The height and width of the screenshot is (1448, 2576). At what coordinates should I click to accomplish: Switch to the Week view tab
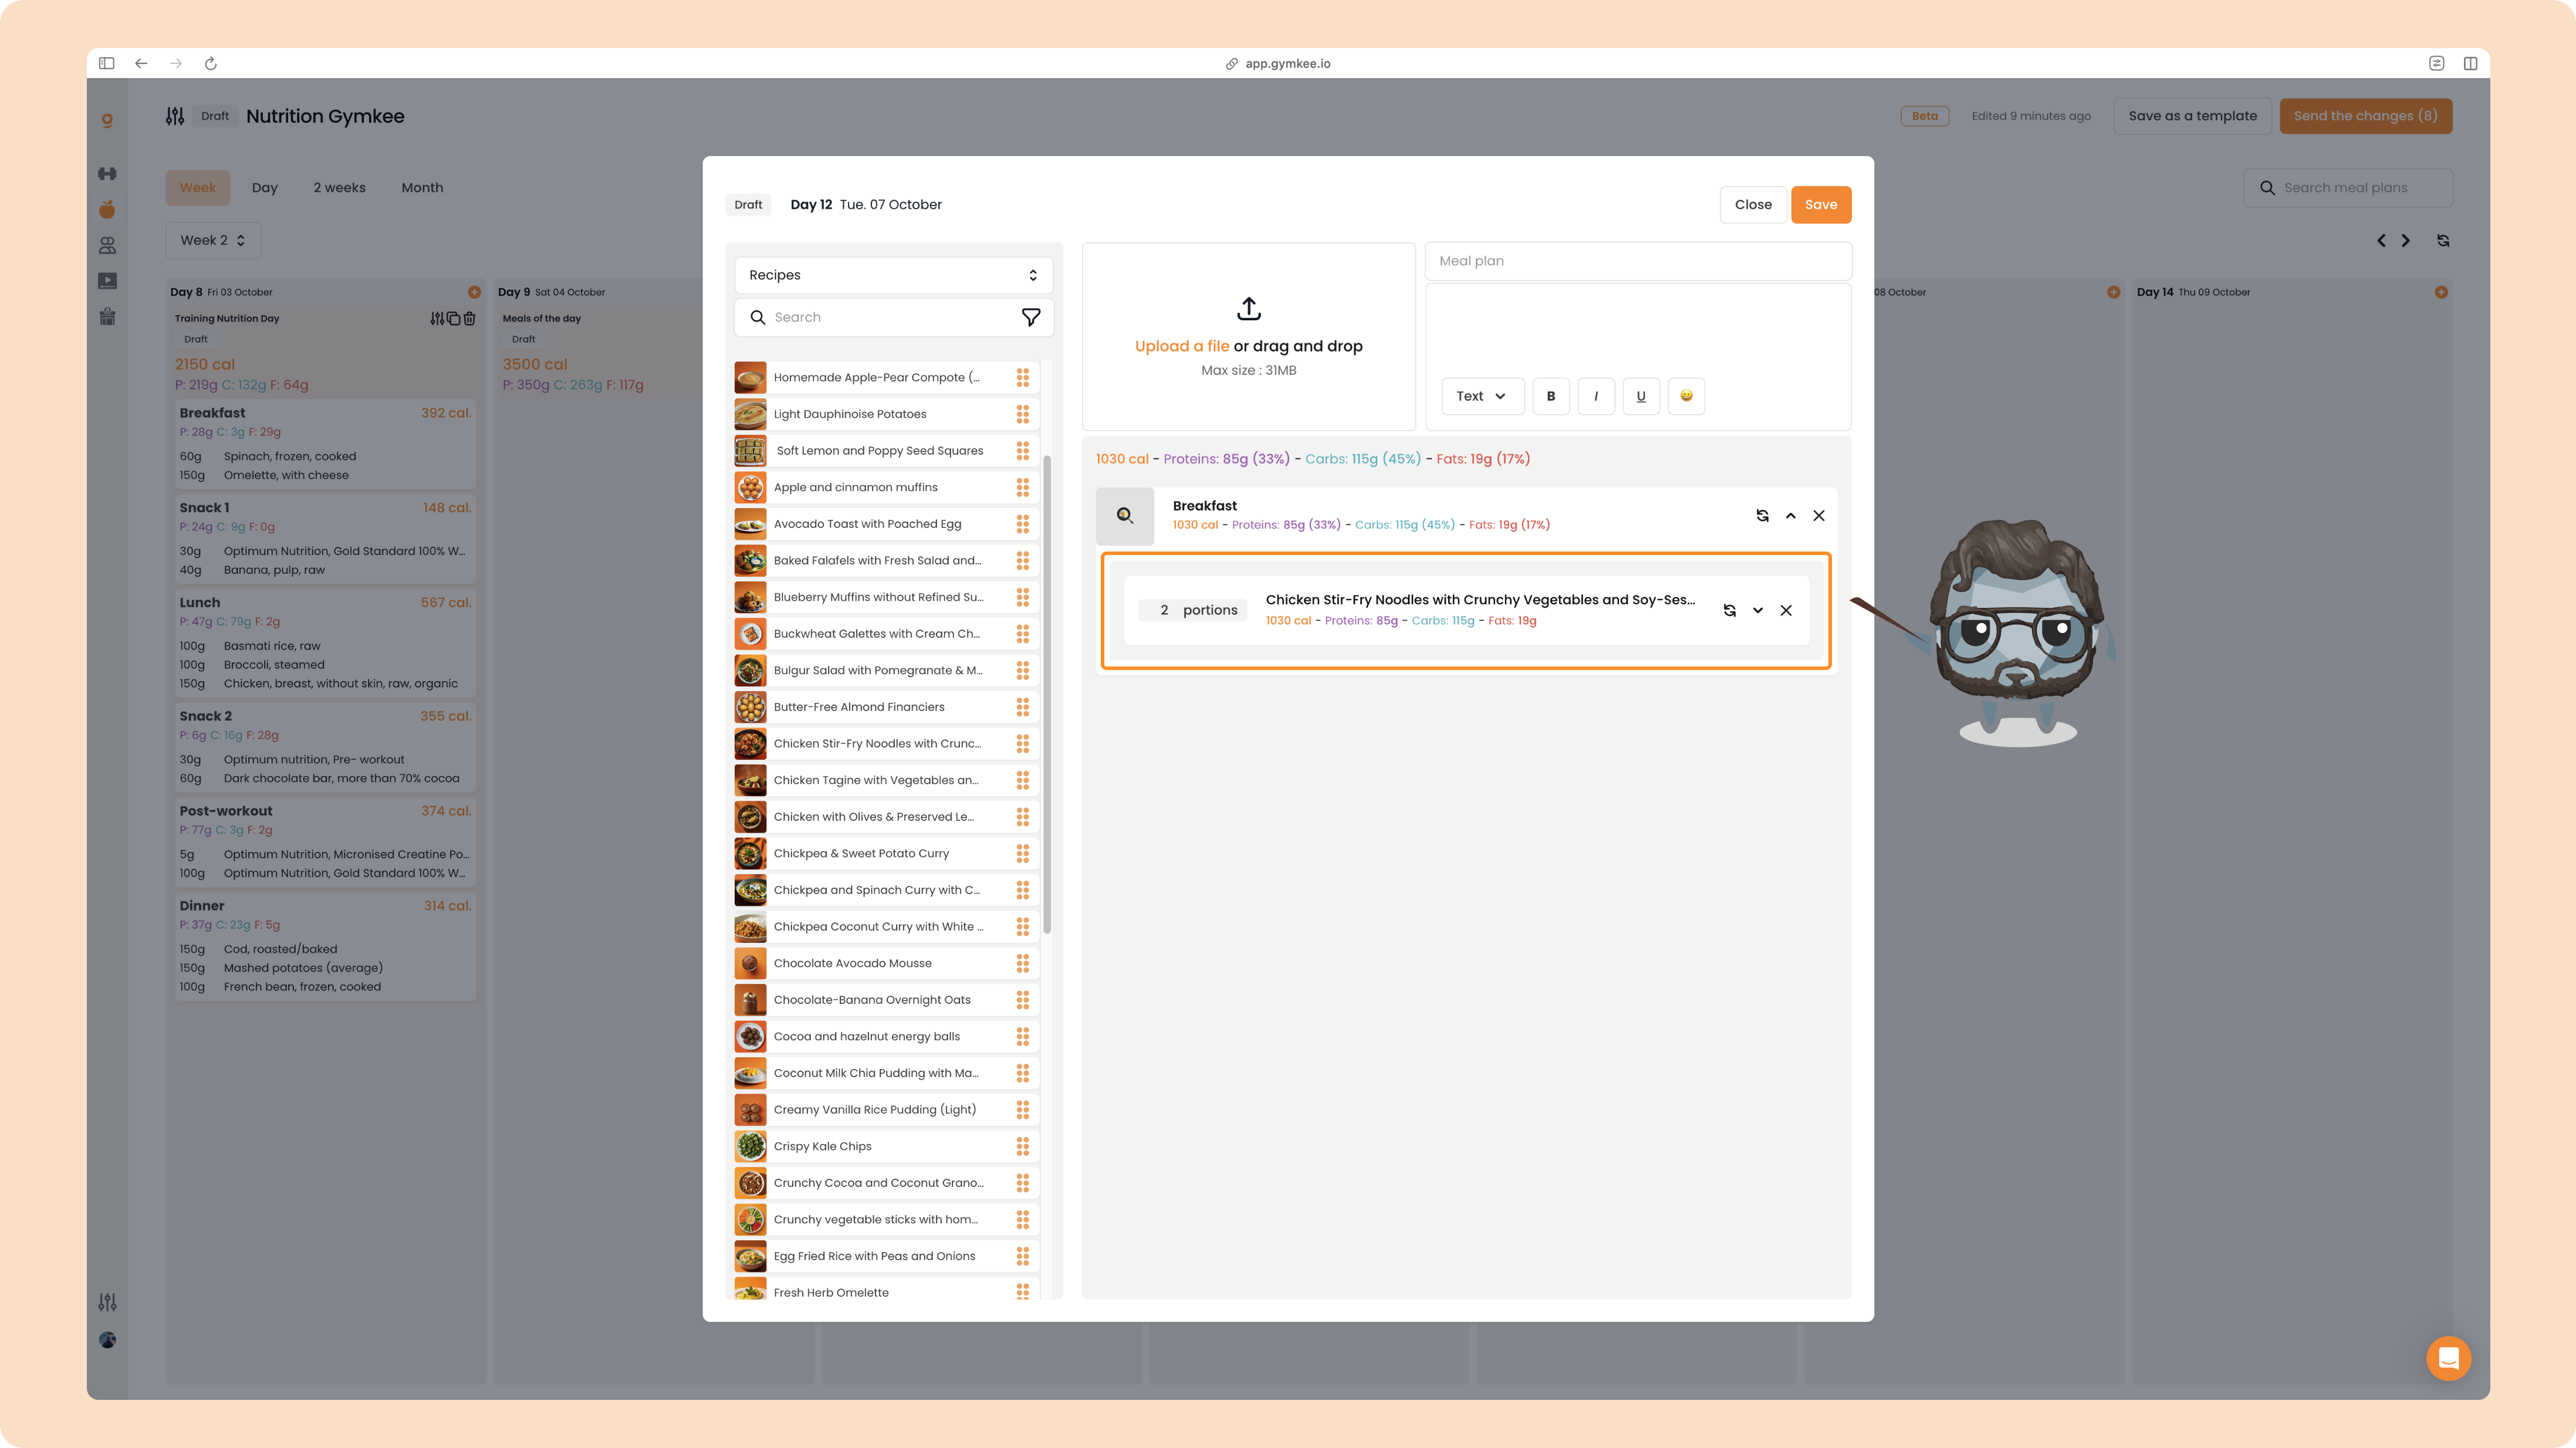(198, 188)
